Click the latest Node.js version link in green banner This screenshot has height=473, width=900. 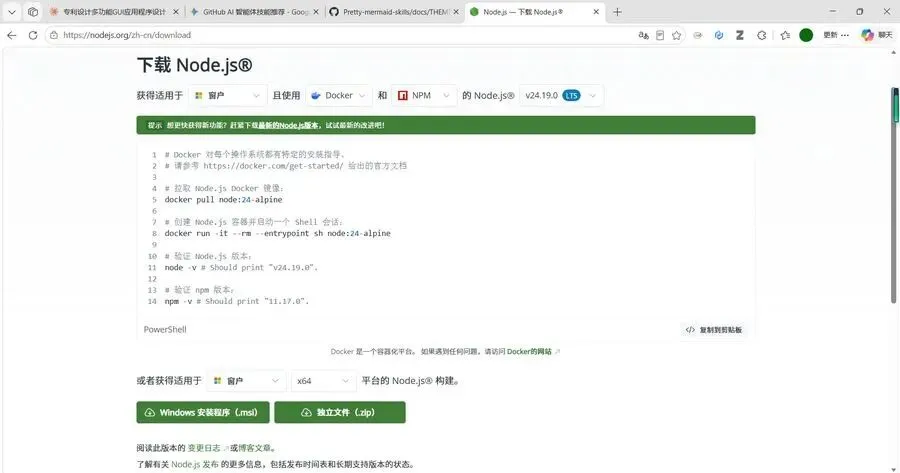coord(288,125)
